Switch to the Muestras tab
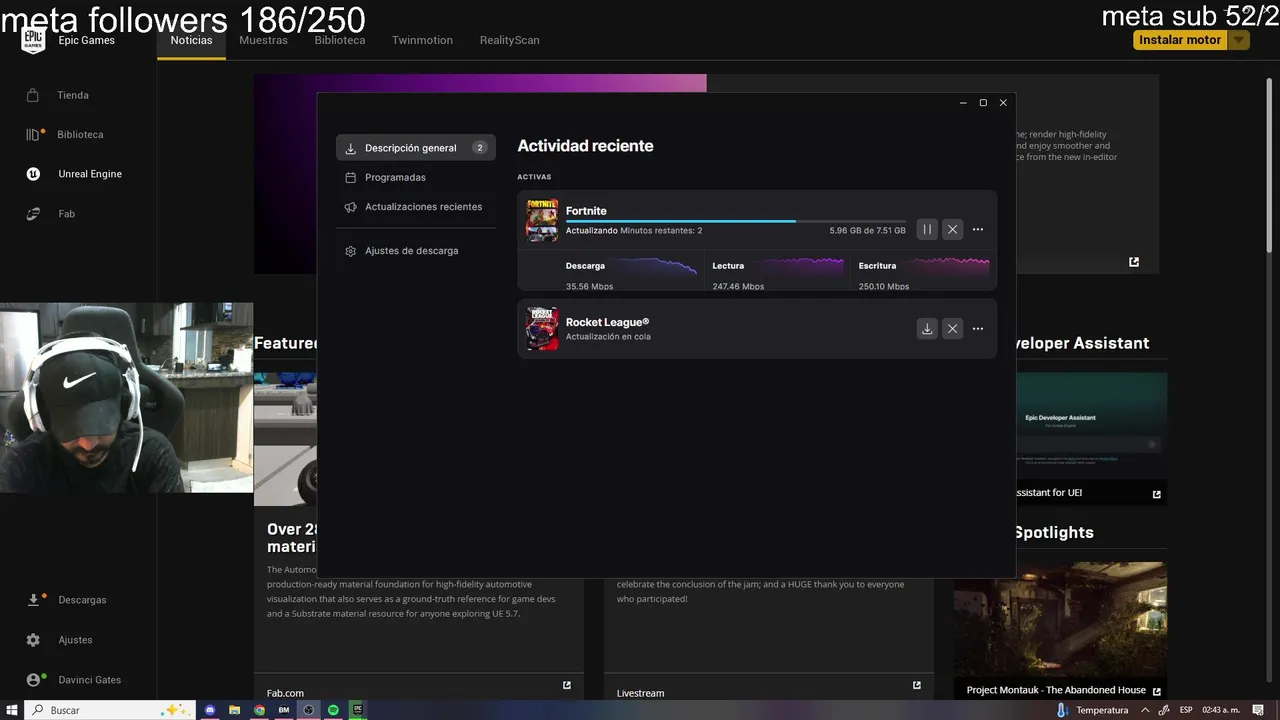 [263, 40]
